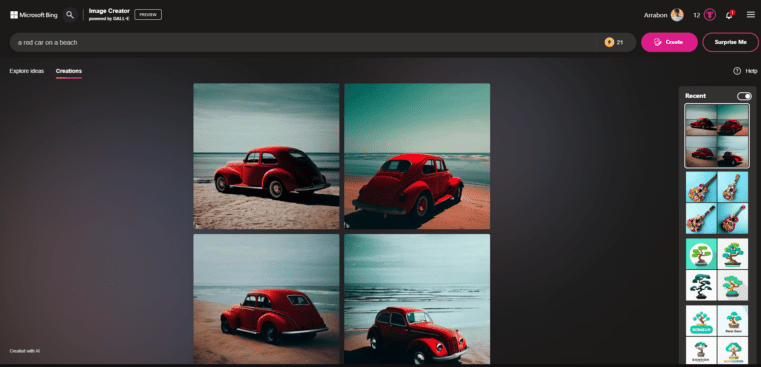Select the Creations tab
The width and height of the screenshot is (761, 367).
pos(68,71)
